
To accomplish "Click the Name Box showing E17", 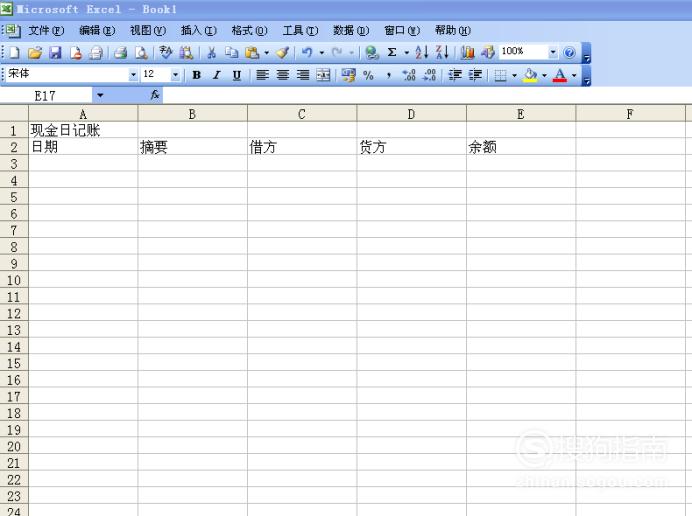I will tap(46, 95).
